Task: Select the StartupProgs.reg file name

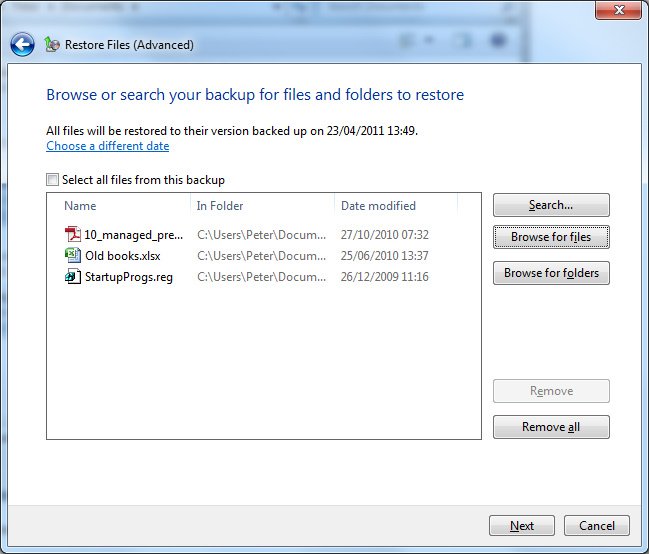Action: point(129,277)
